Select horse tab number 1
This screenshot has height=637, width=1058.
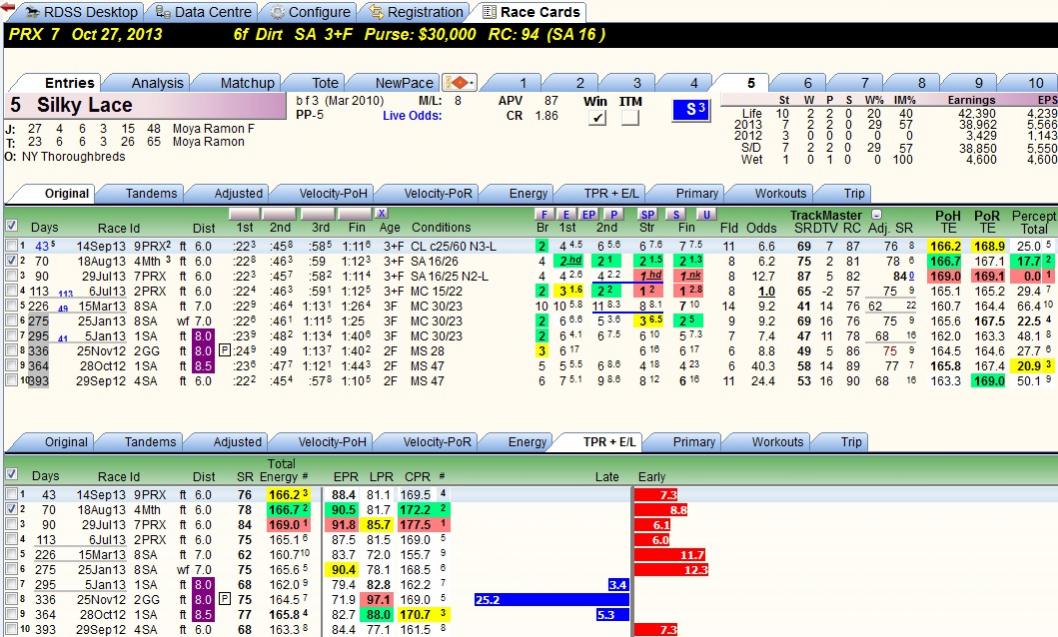point(522,83)
